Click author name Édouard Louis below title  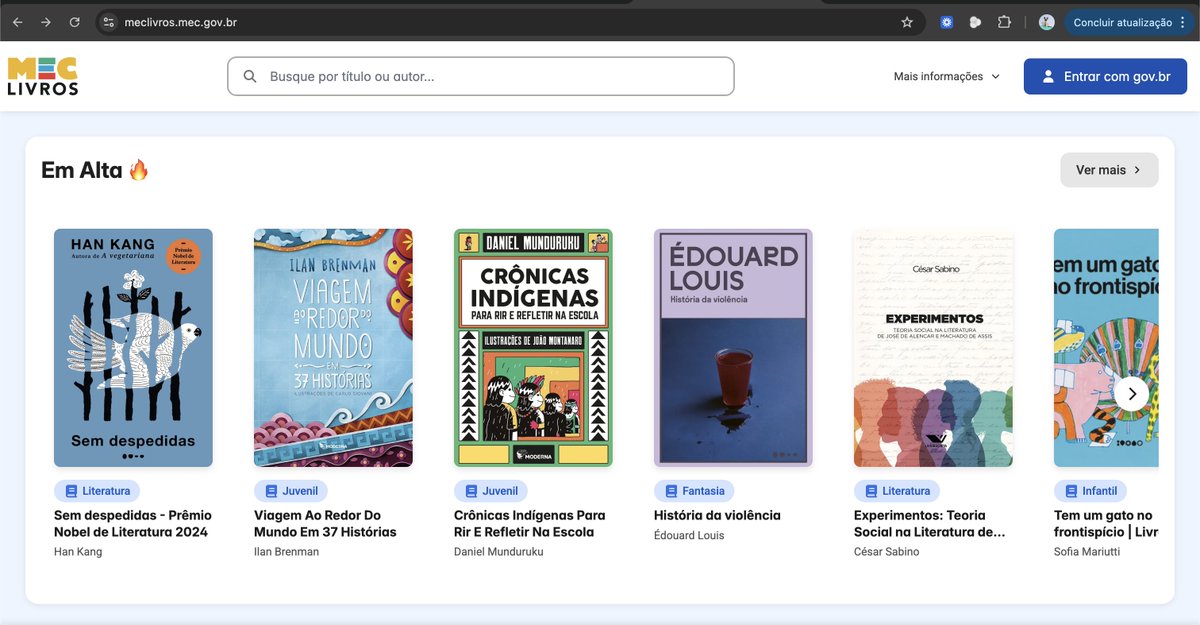(689, 536)
